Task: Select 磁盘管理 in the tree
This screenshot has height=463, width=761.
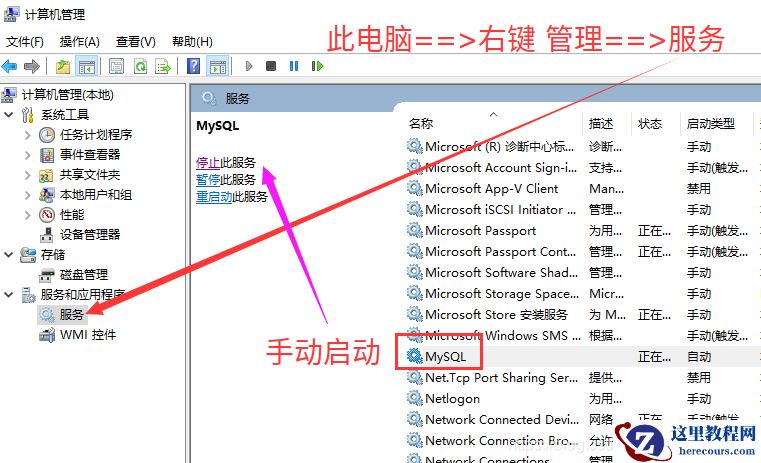Action: (83, 275)
